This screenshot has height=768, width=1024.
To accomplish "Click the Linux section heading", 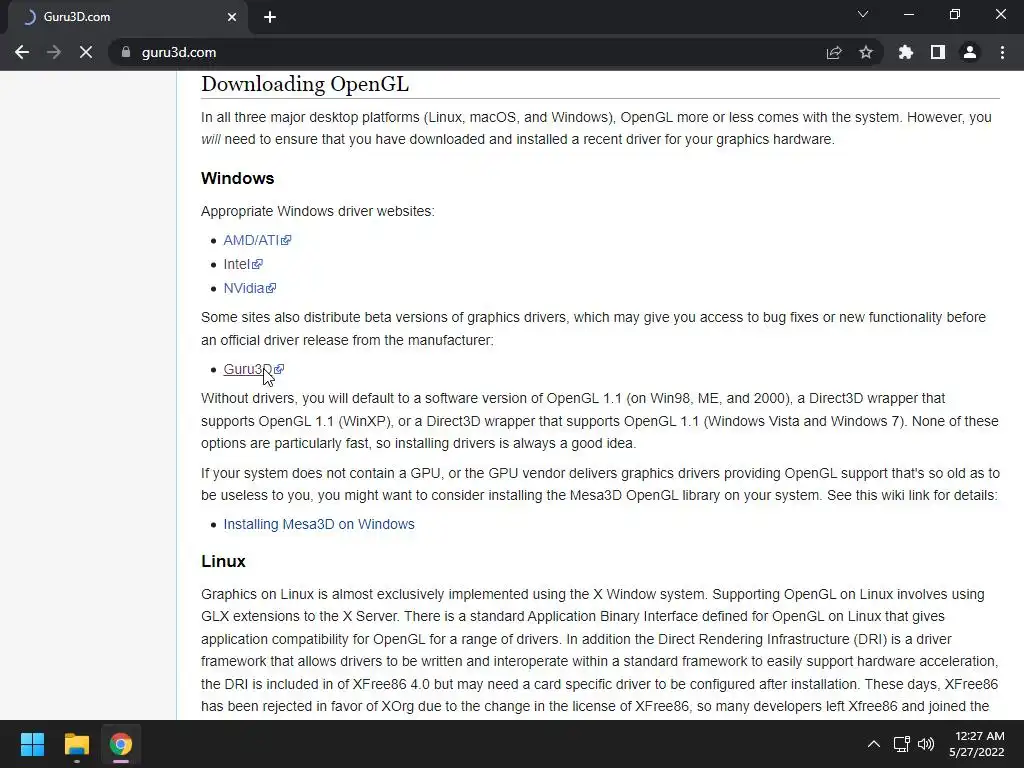I will [x=223, y=562].
